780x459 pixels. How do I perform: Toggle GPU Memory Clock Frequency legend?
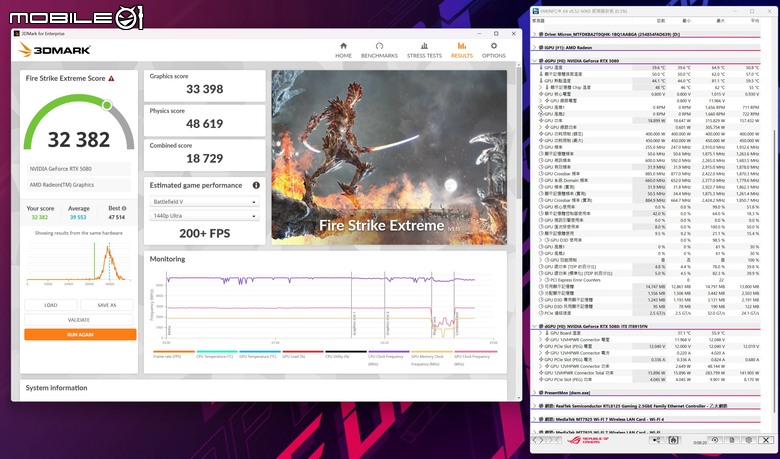click(431, 358)
